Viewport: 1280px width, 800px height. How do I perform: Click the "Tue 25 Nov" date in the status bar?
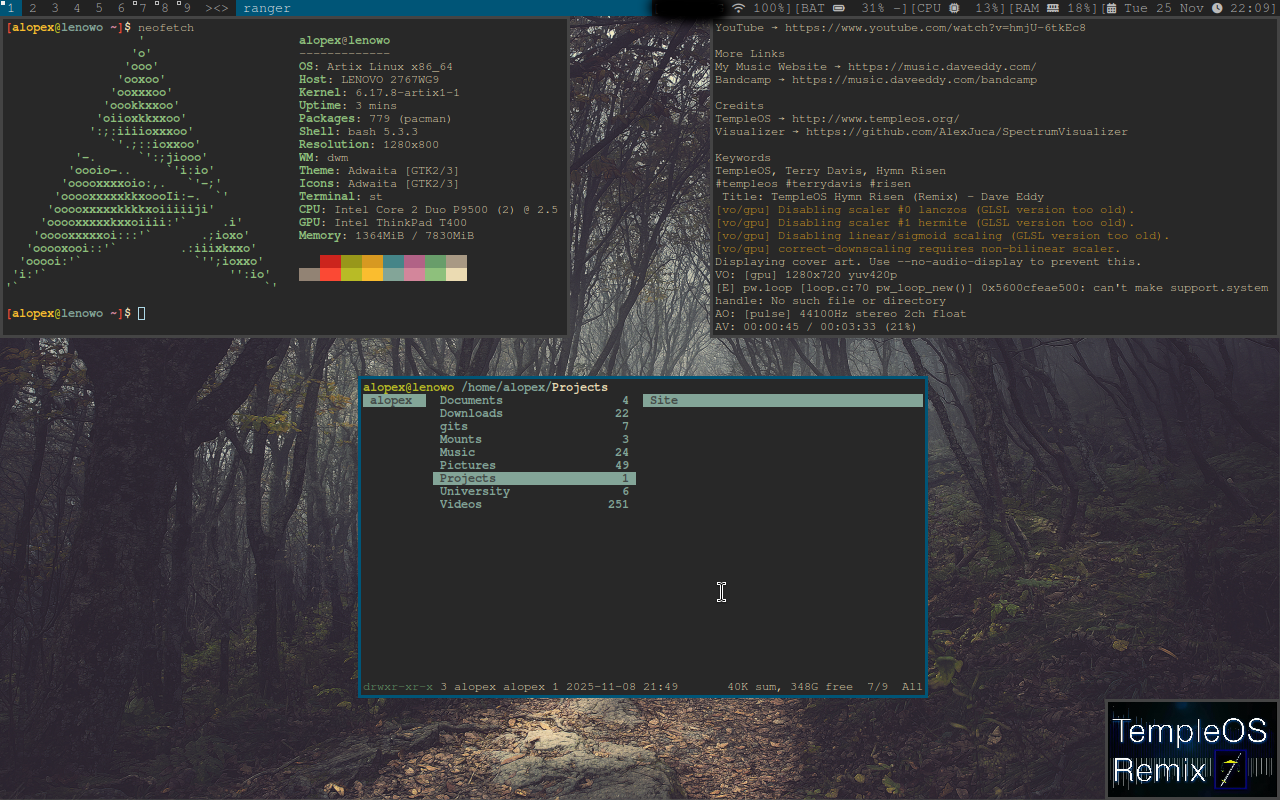tap(1163, 8)
